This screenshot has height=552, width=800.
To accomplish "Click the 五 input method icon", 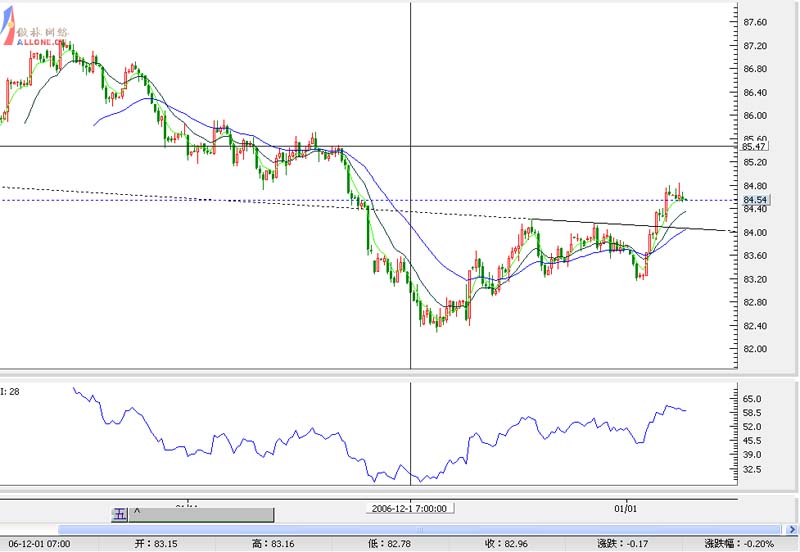I will (x=119, y=514).
